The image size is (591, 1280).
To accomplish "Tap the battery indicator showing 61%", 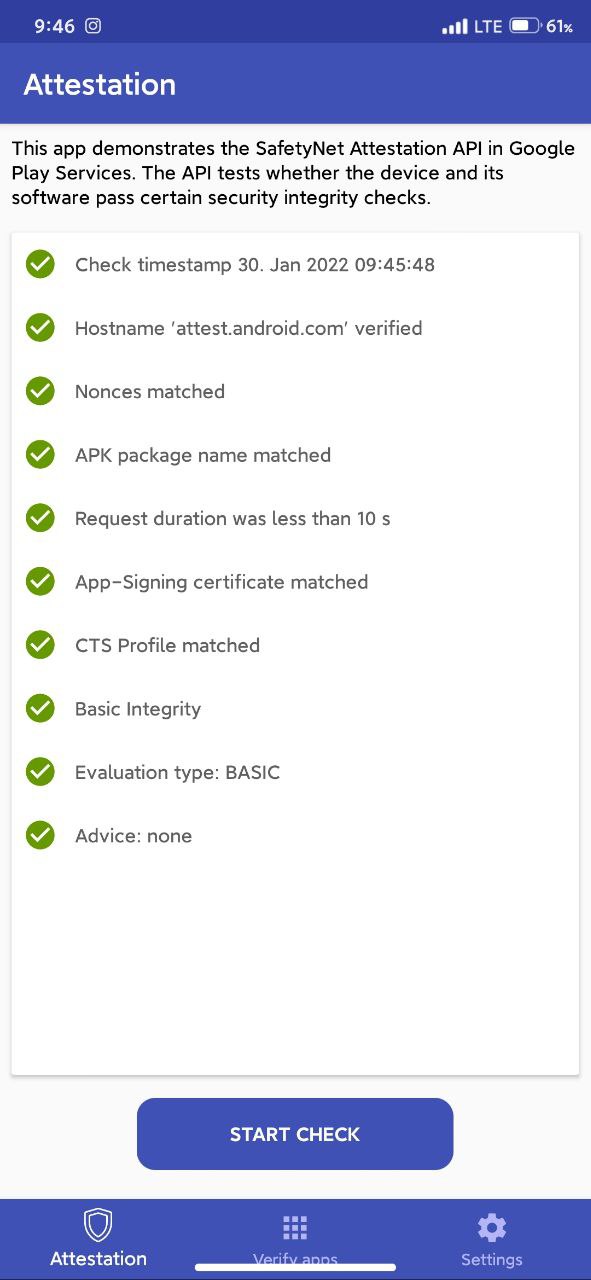I will pos(524,26).
